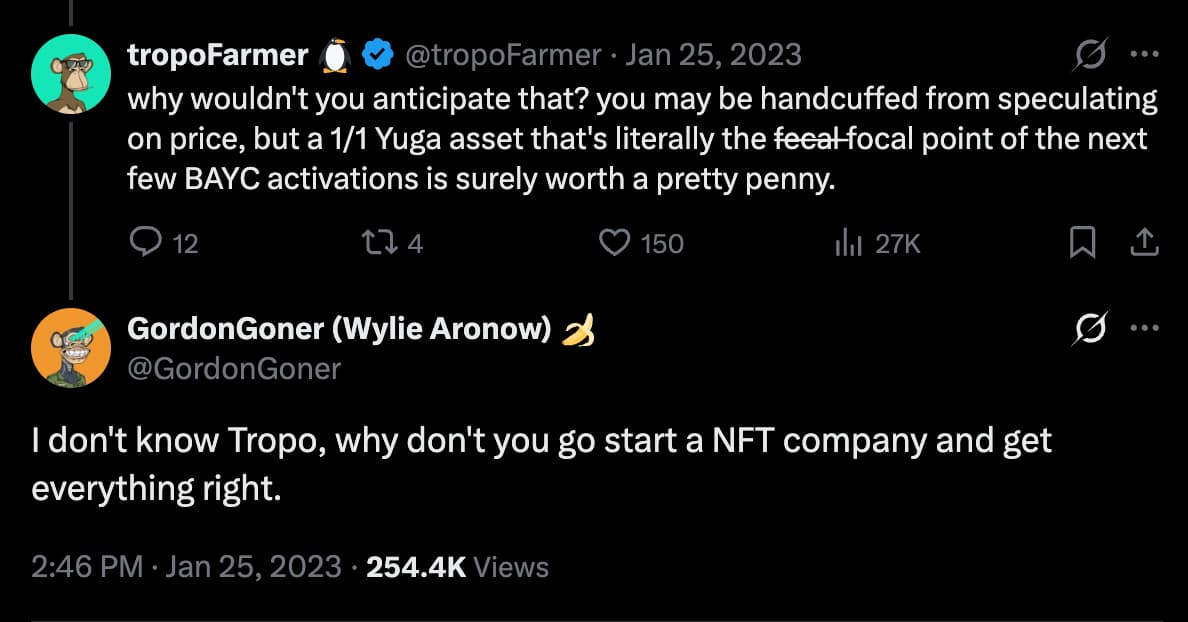View analytics on tropoFarmer's tweet
The height and width of the screenshot is (622, 1188).
point(848,243)
